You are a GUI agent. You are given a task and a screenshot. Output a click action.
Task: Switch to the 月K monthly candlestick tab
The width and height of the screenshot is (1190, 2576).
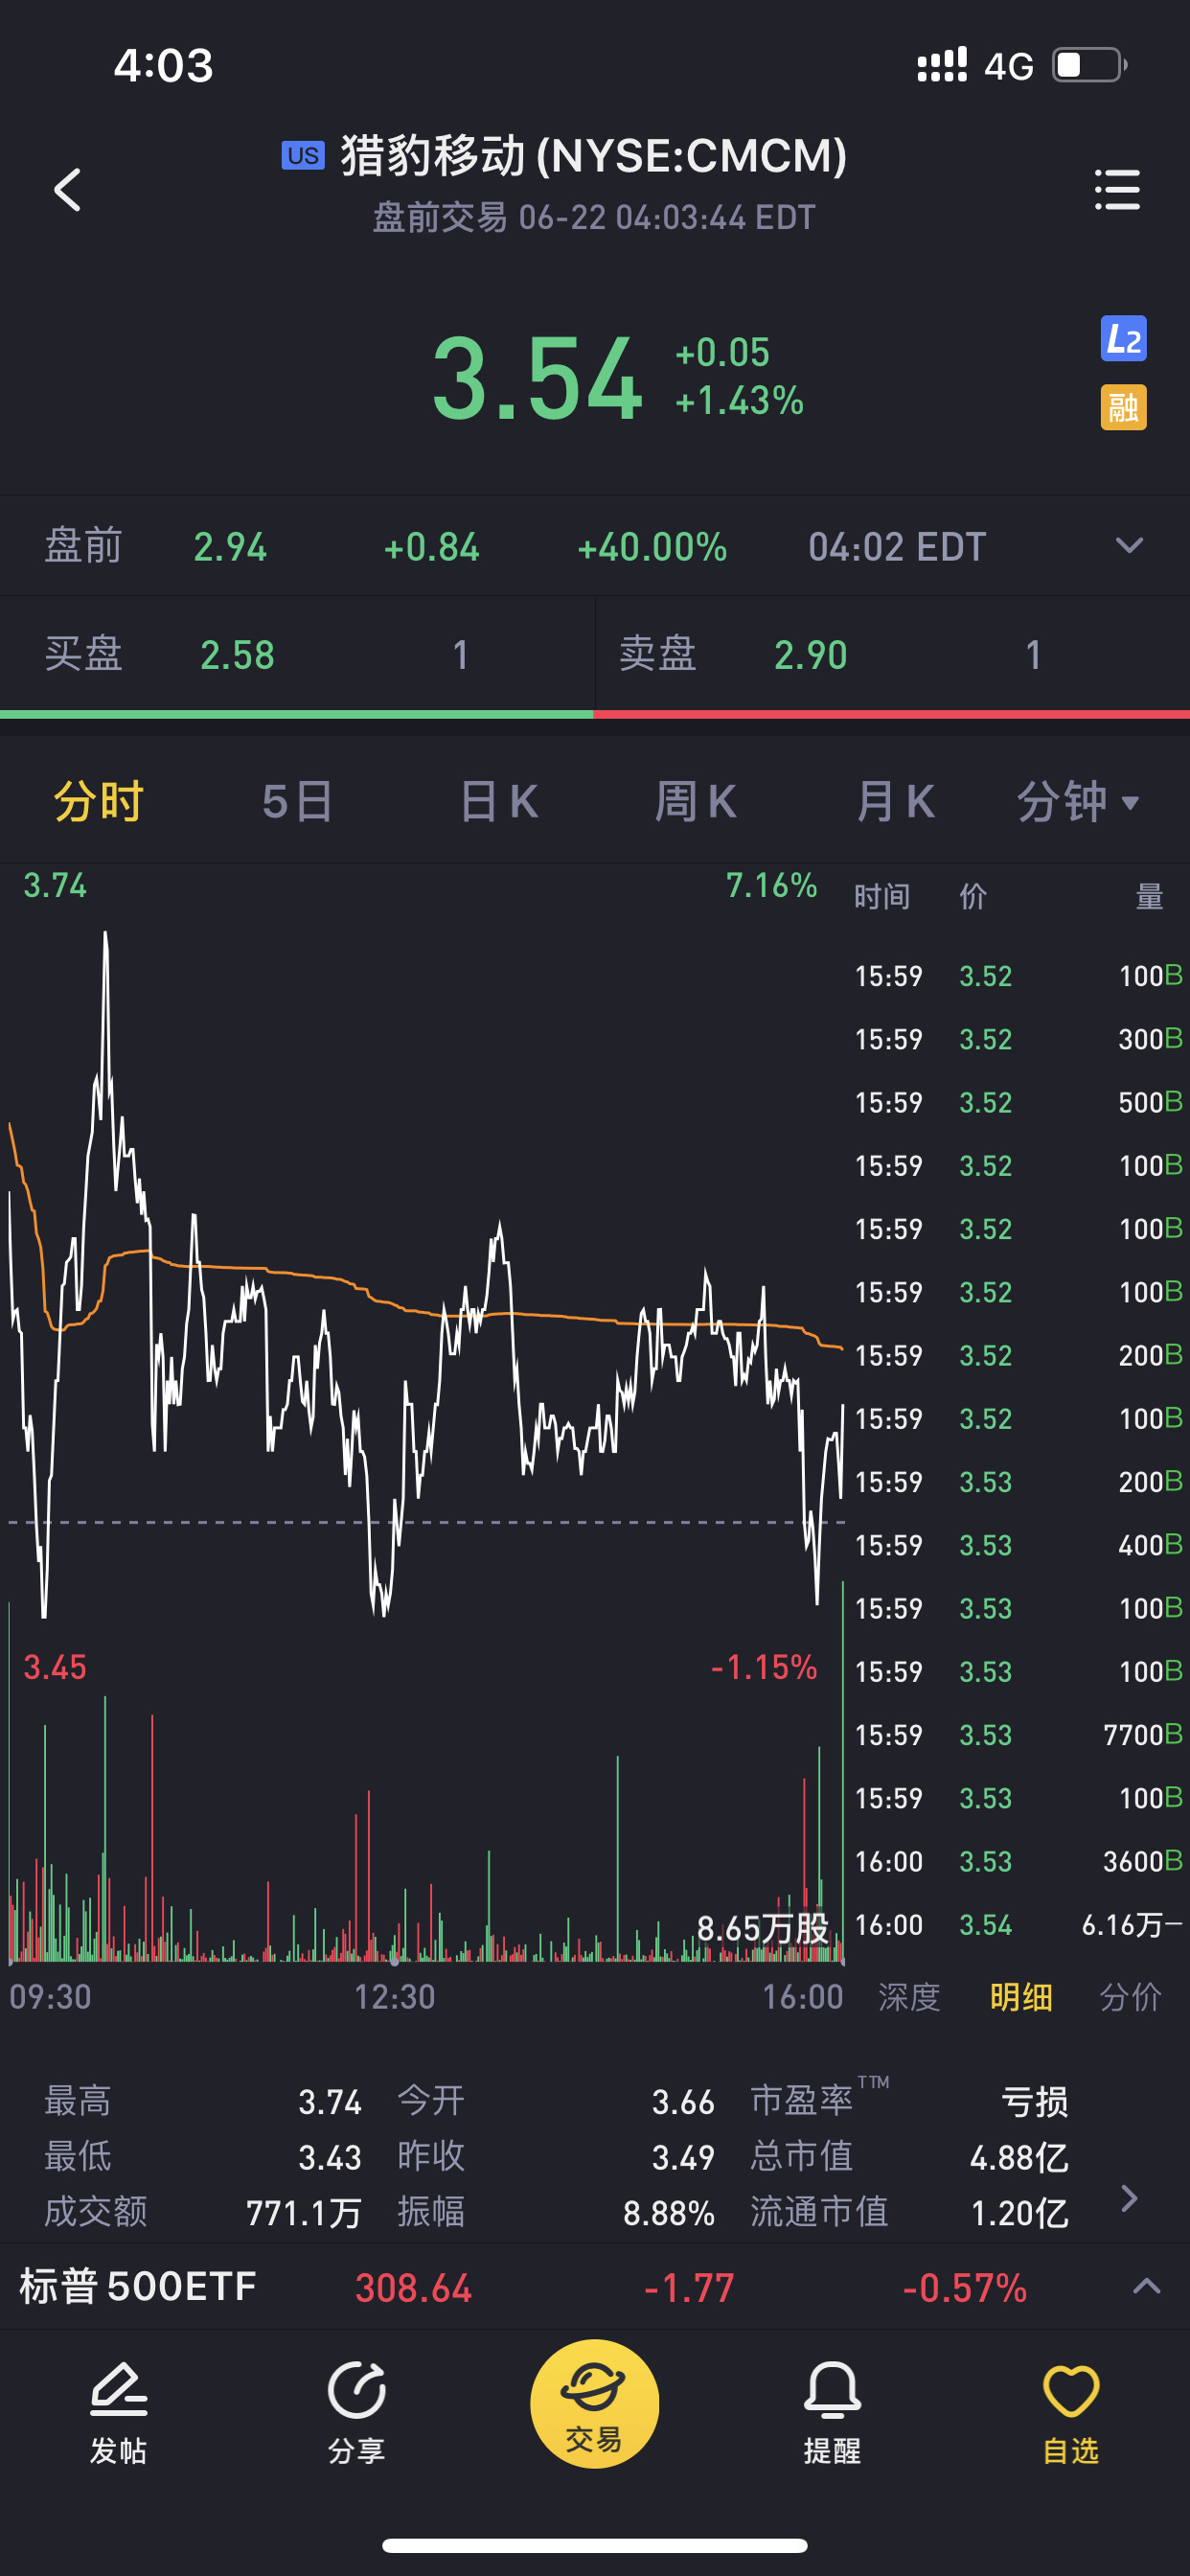(895, 802)
